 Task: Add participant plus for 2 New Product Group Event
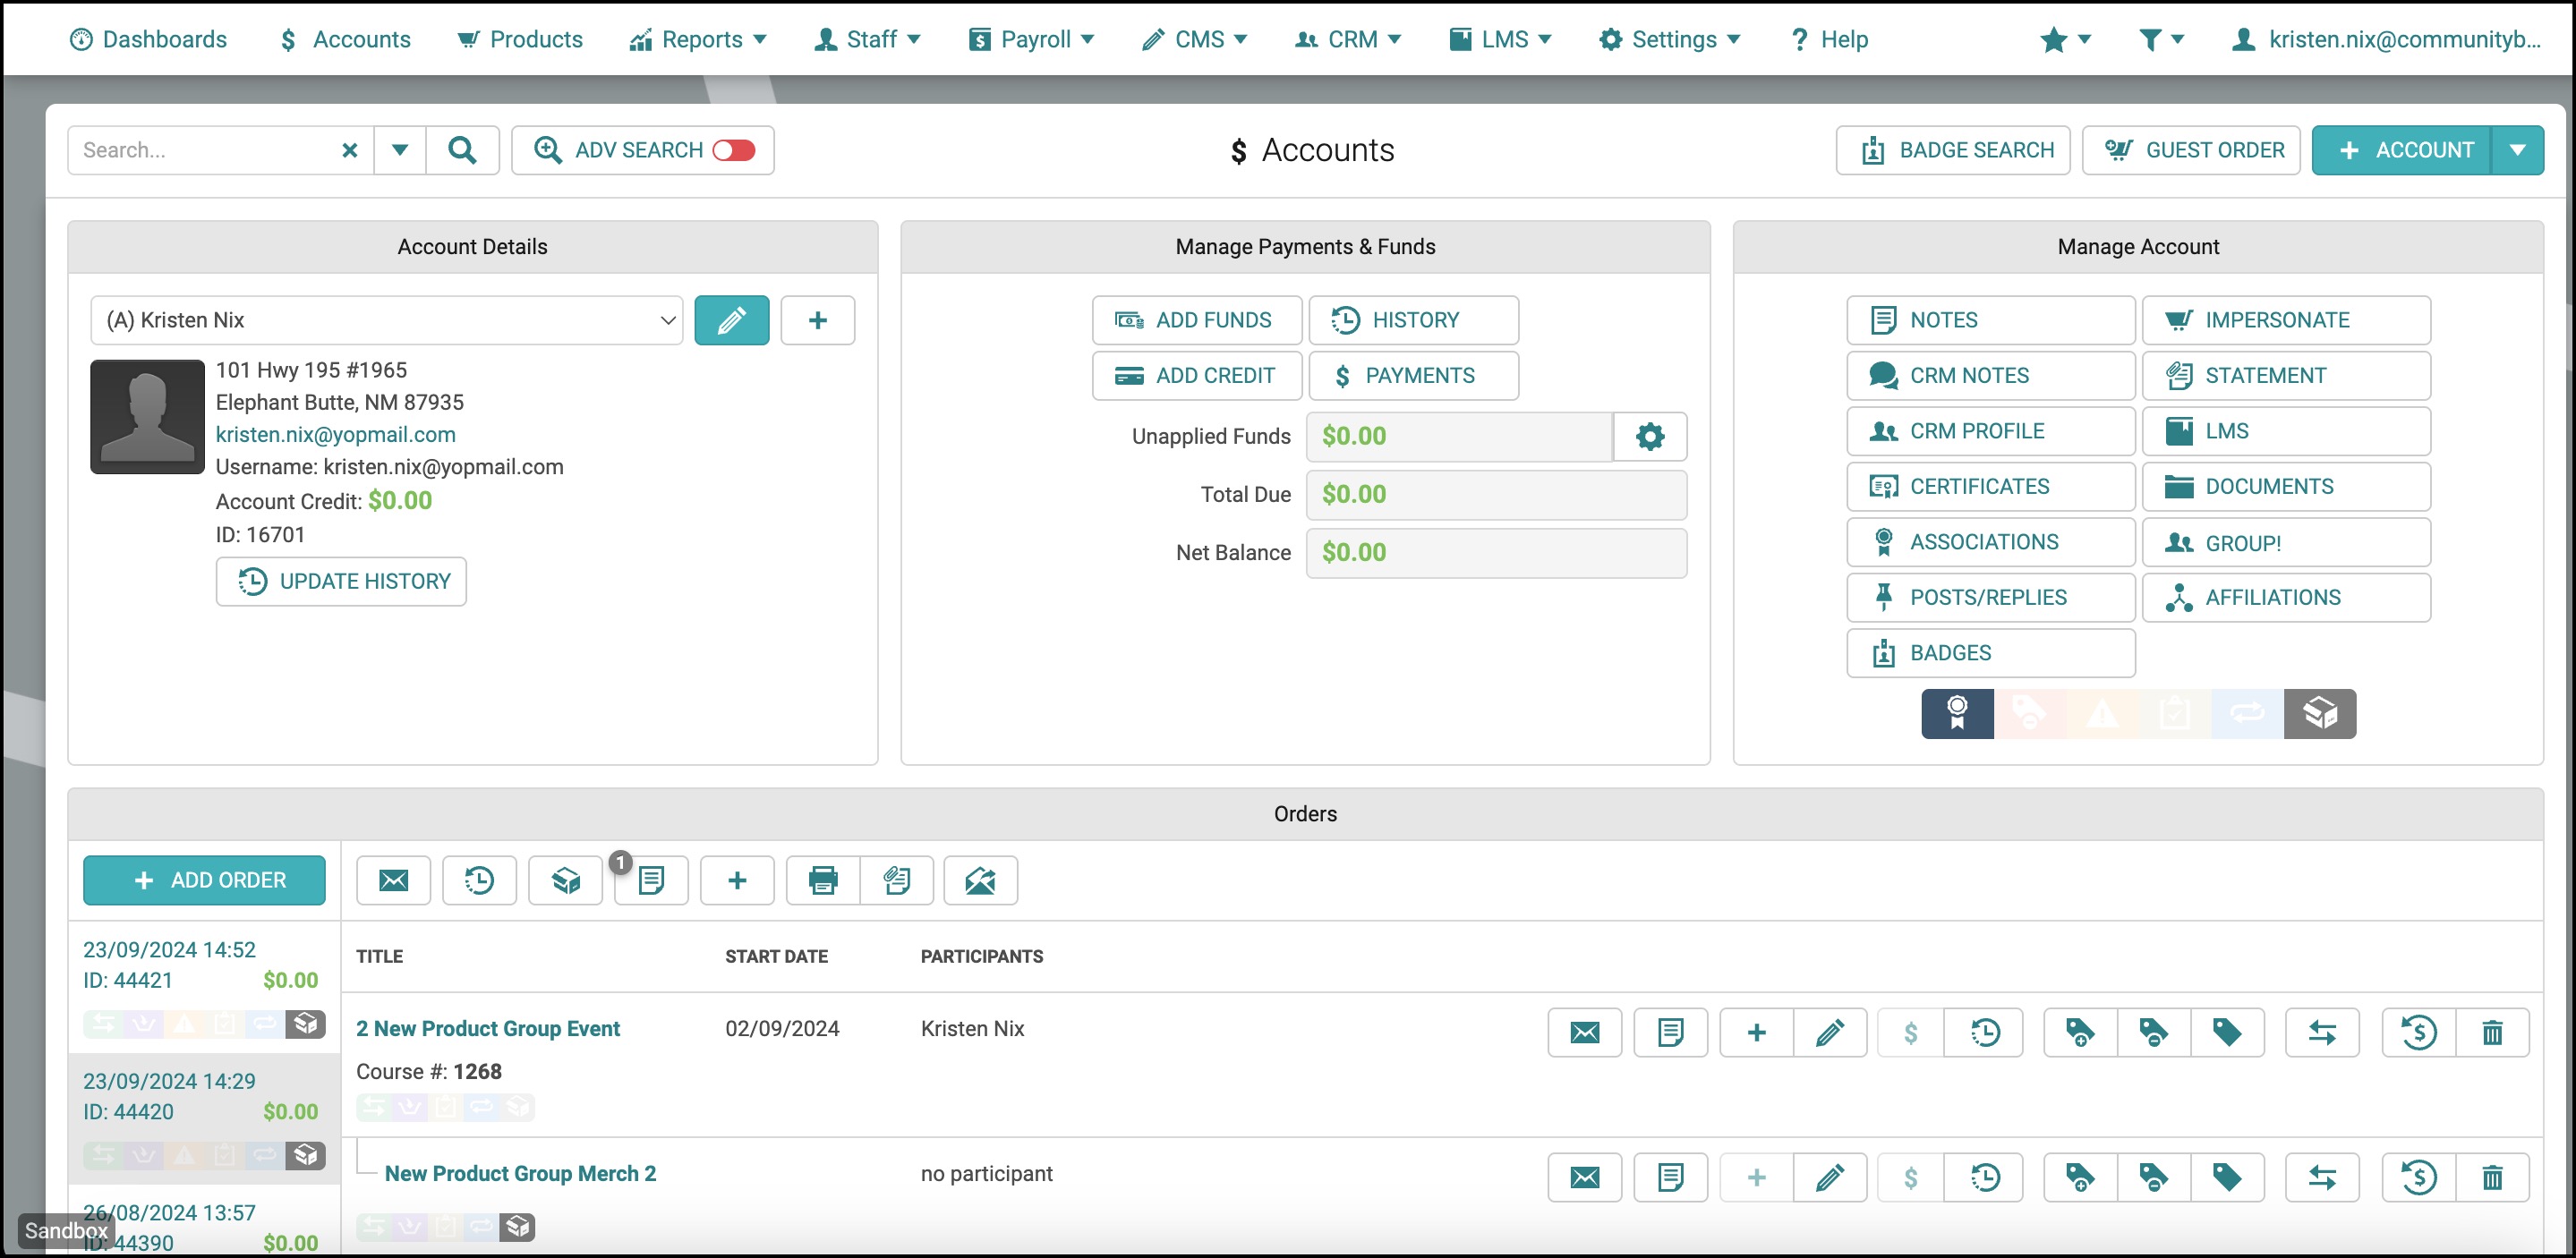(x=1757, y=1032)
